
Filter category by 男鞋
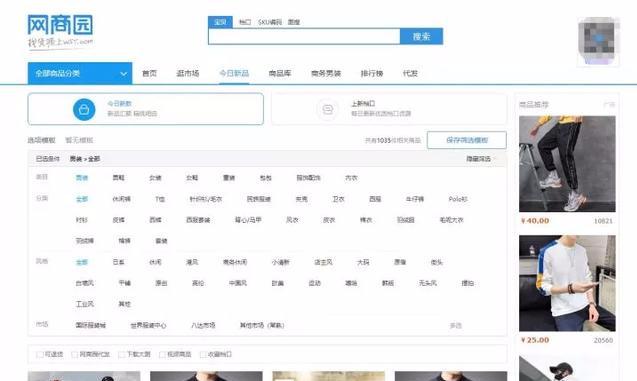point(119,178)
